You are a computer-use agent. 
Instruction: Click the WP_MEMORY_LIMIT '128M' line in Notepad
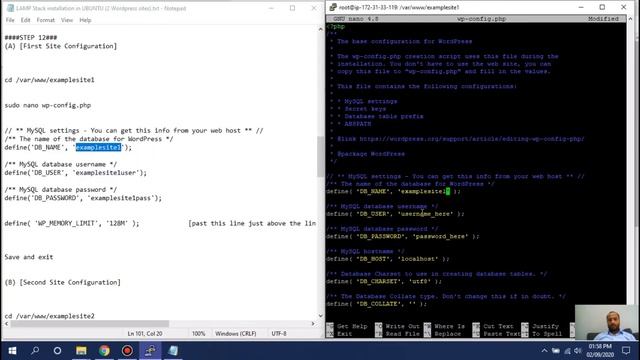[72, 223]
